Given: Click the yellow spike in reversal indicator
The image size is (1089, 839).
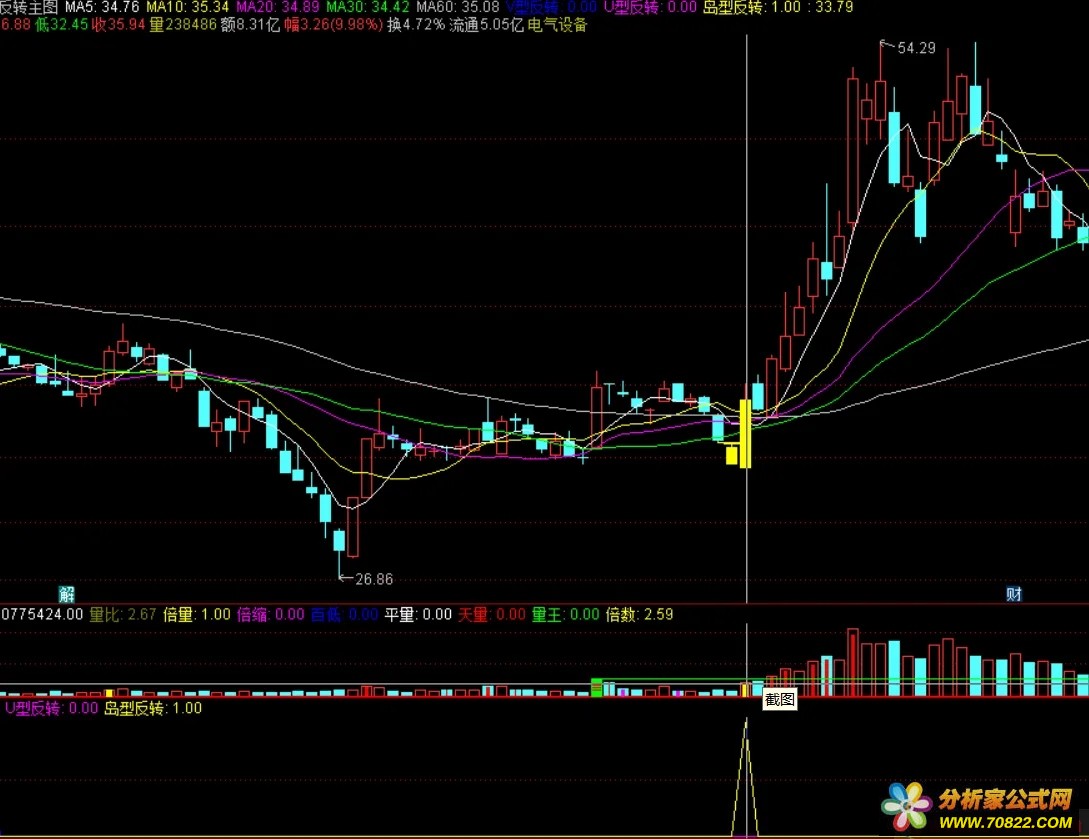Looking at the screenshot, I should [x=746, y=776].
